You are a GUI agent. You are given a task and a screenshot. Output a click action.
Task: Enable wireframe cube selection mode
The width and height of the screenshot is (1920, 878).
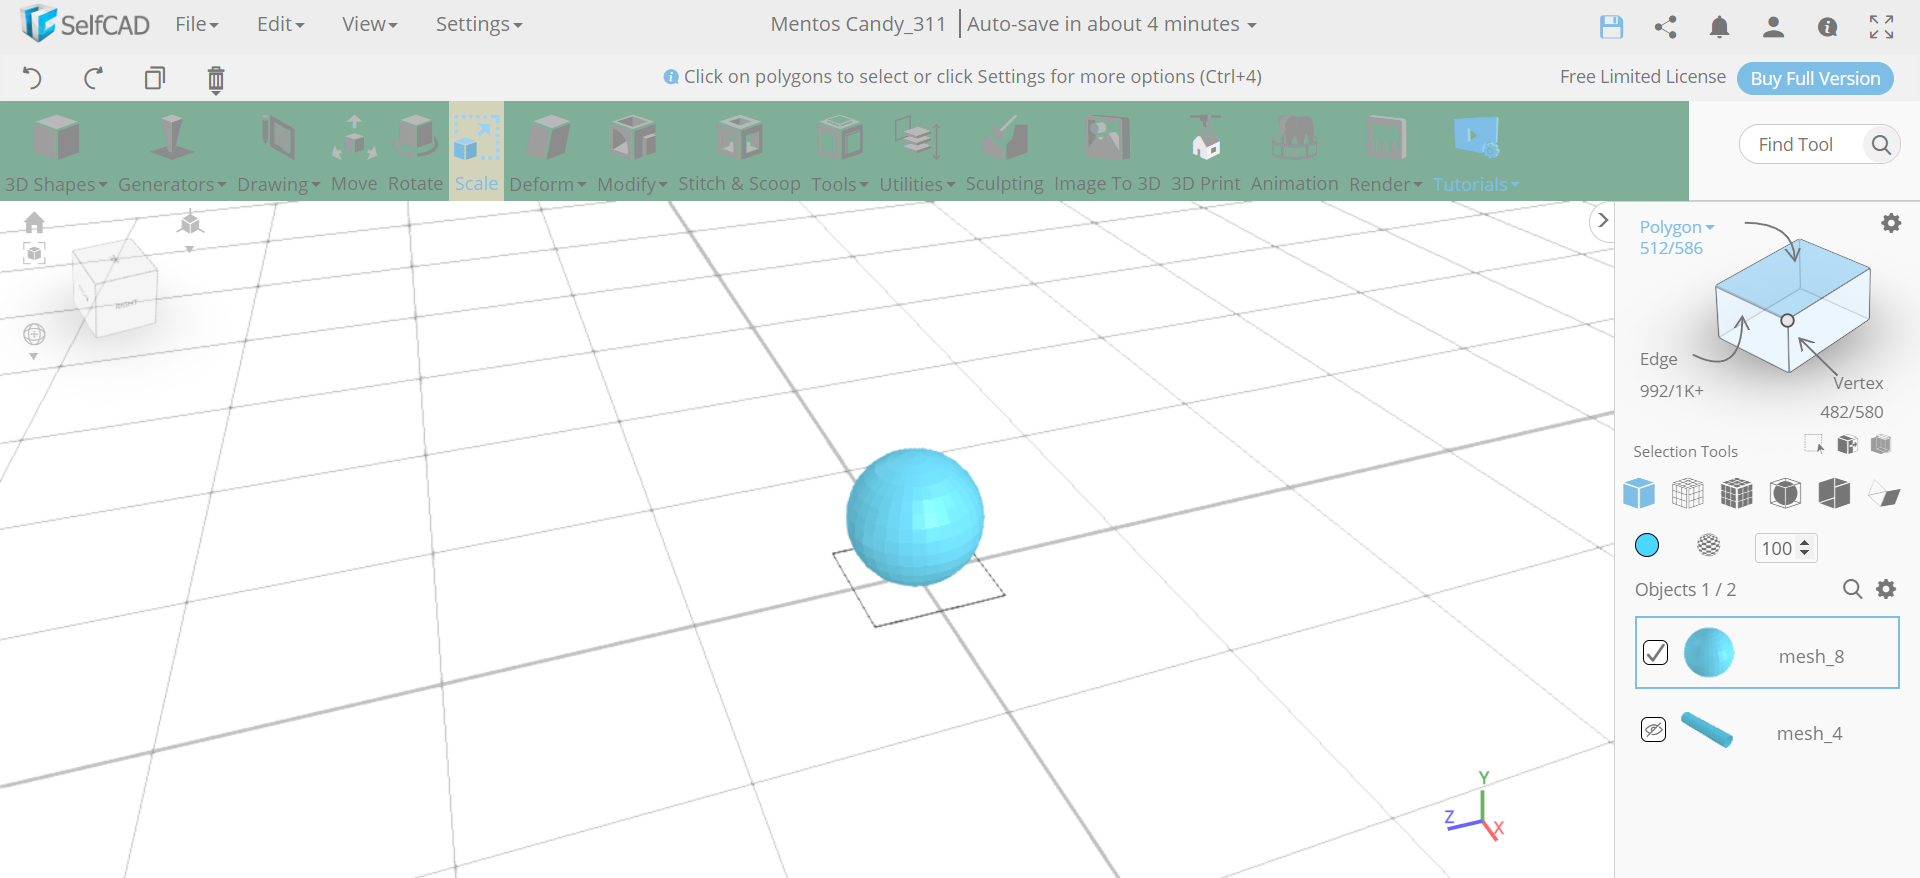point(1687,493)
